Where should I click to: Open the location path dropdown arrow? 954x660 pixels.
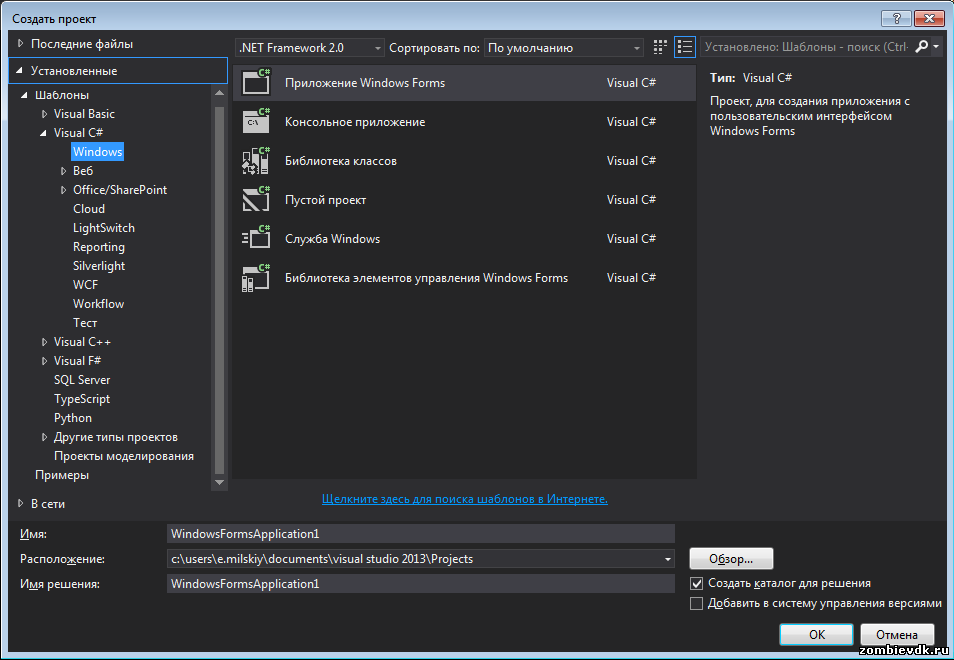667,559
